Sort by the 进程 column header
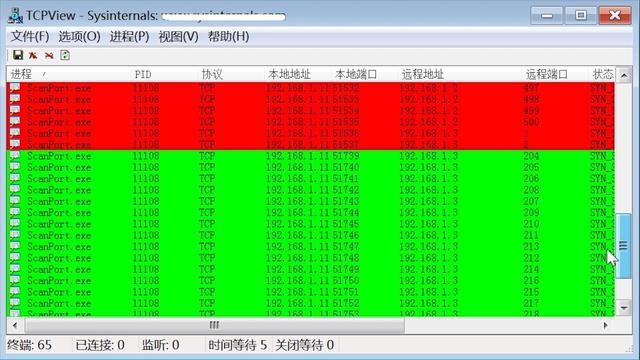The width and height of the screenshot is (640, 360). tap(69, 74)
